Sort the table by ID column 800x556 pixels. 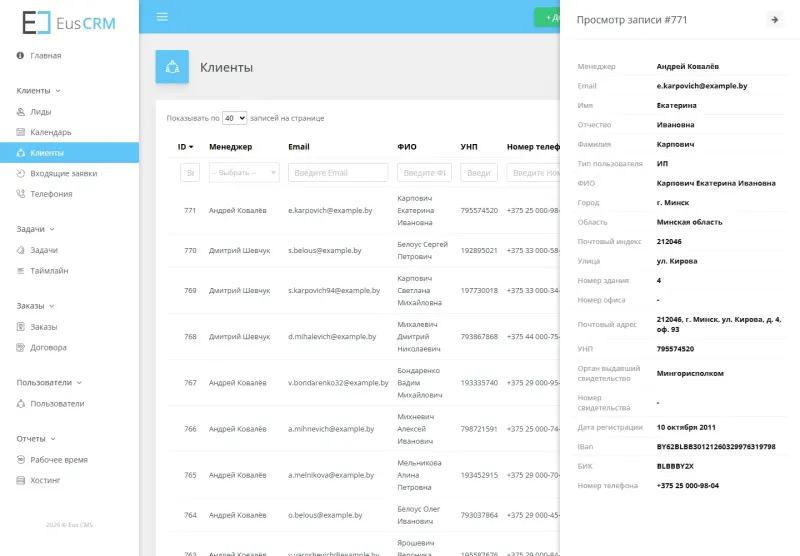[x=185, y=147]
